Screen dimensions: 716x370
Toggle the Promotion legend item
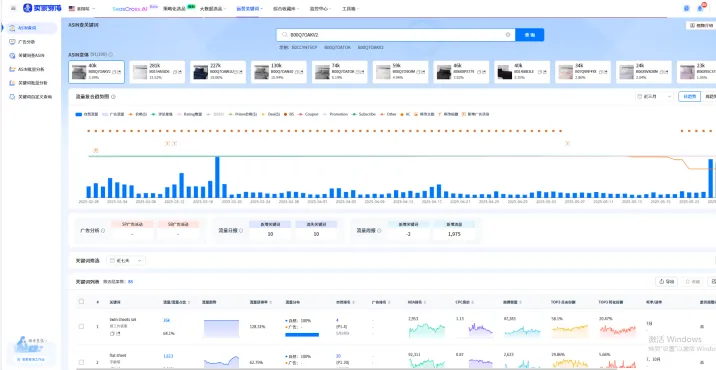pyautogui.click(x=335, y=114)
